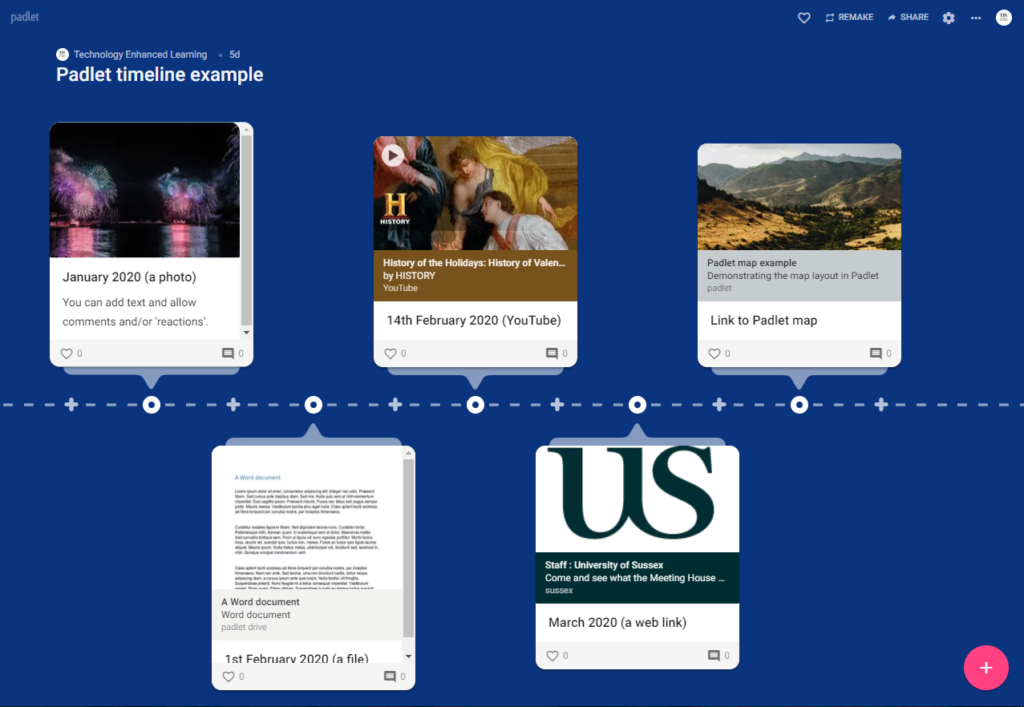
Task: Click the January 2020 (a photo) title
Action: (129, 277)
